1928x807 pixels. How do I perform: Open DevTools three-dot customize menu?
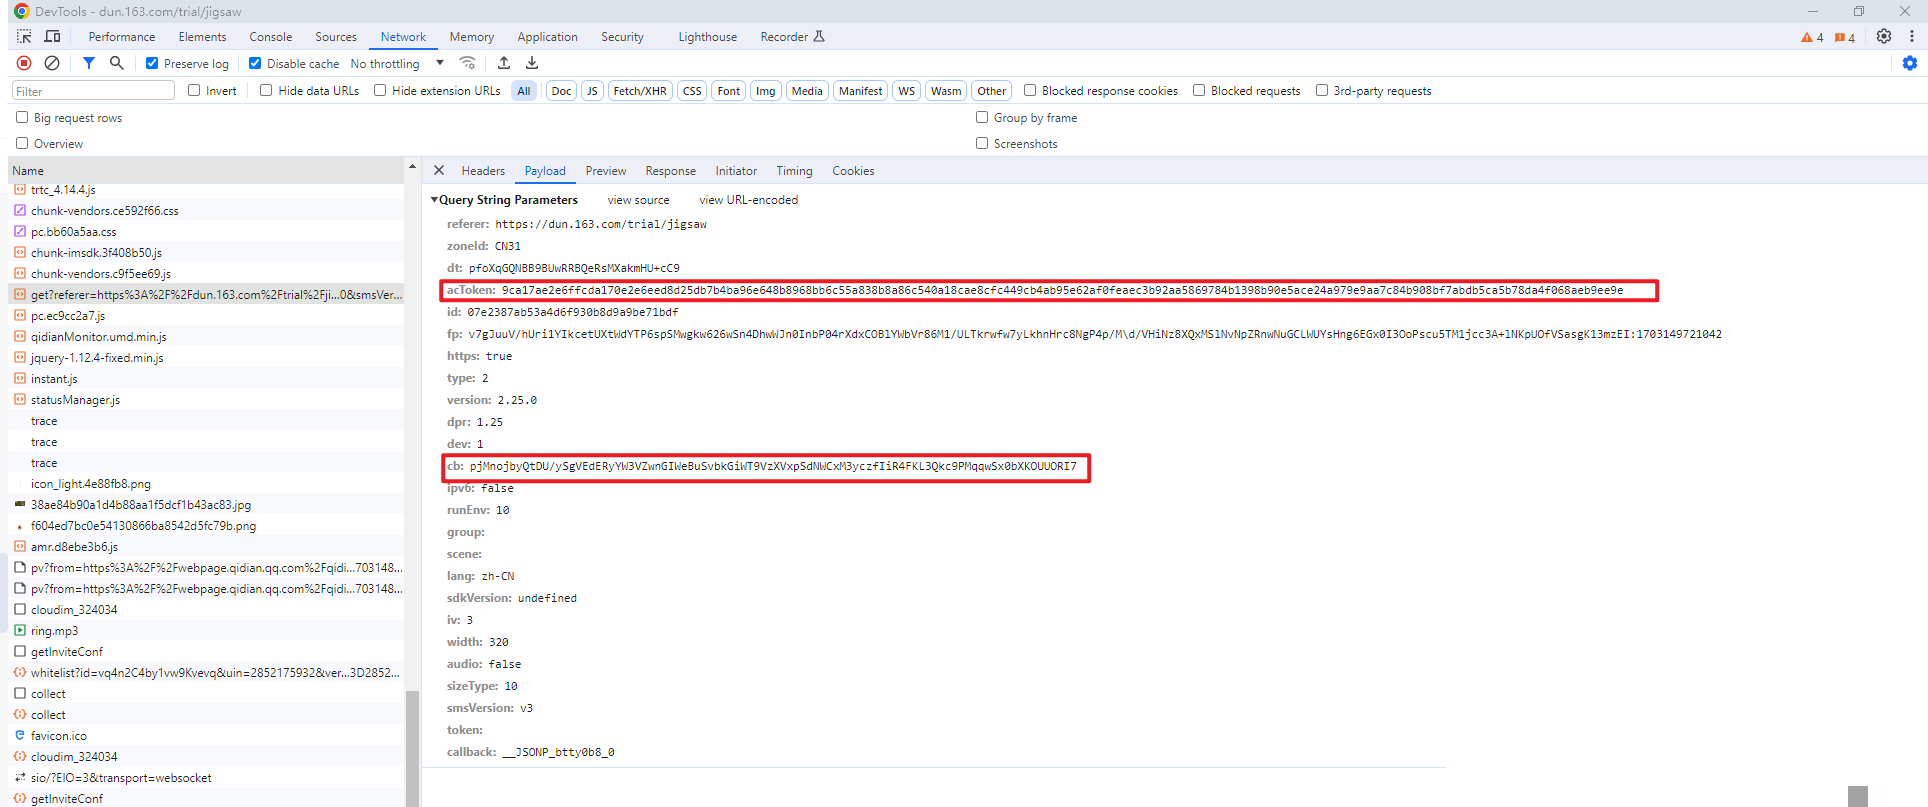(x=1911, y=37)
